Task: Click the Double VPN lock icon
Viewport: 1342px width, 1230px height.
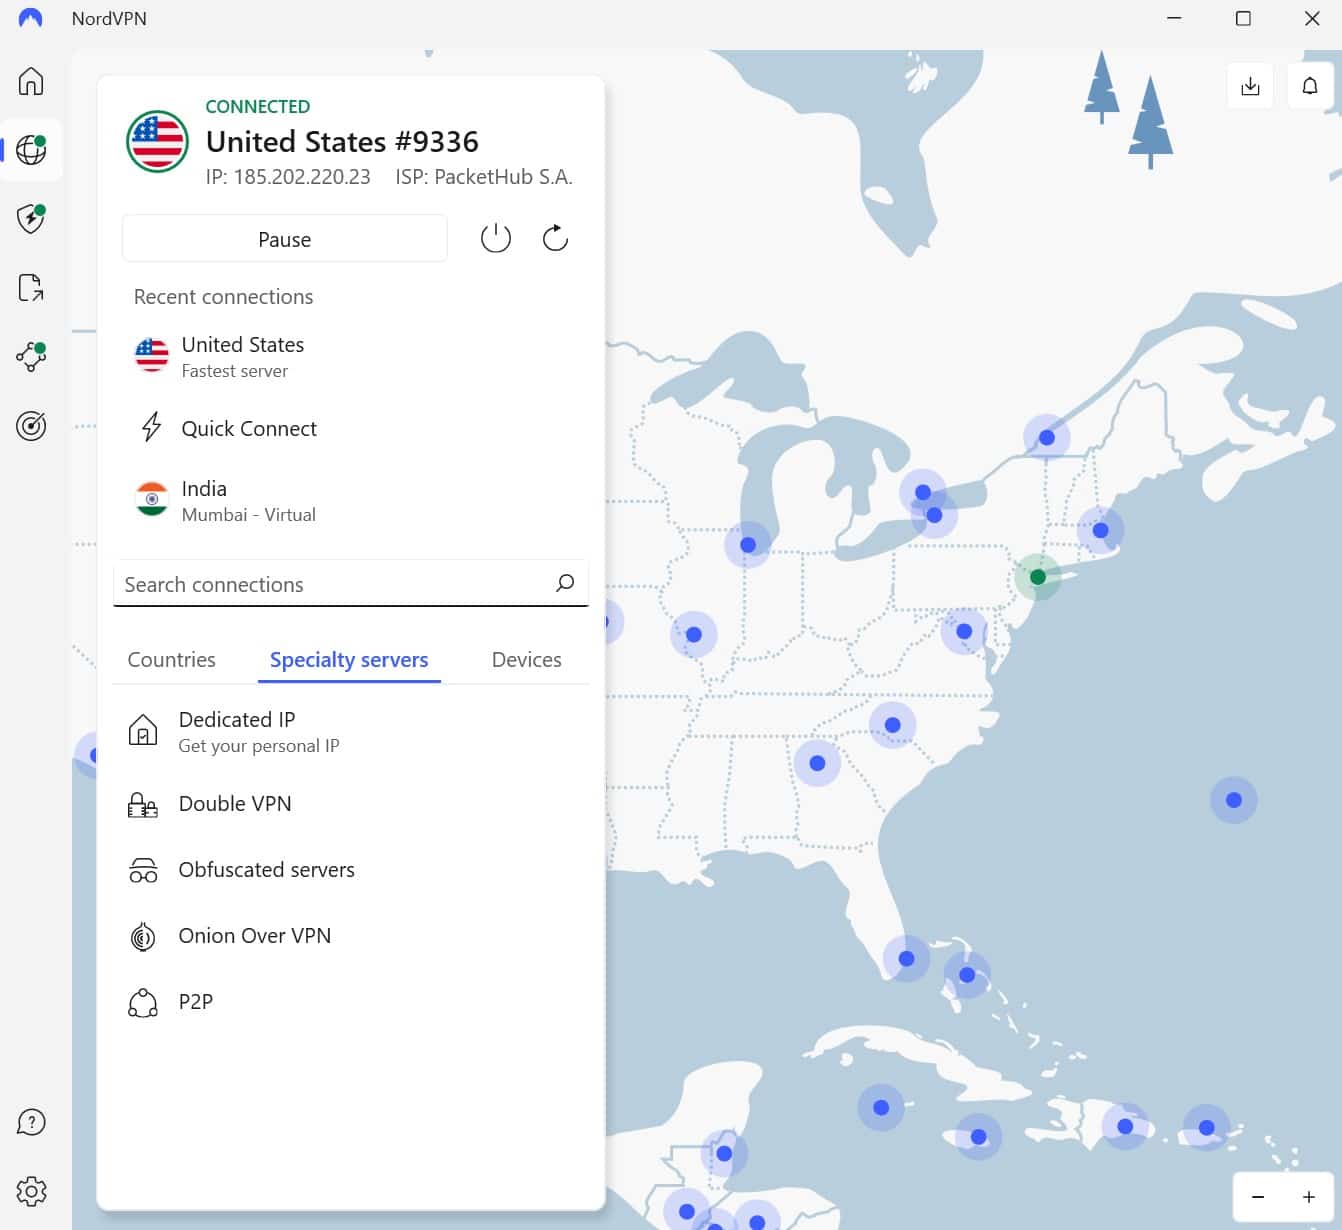Action: coord(143,805)
